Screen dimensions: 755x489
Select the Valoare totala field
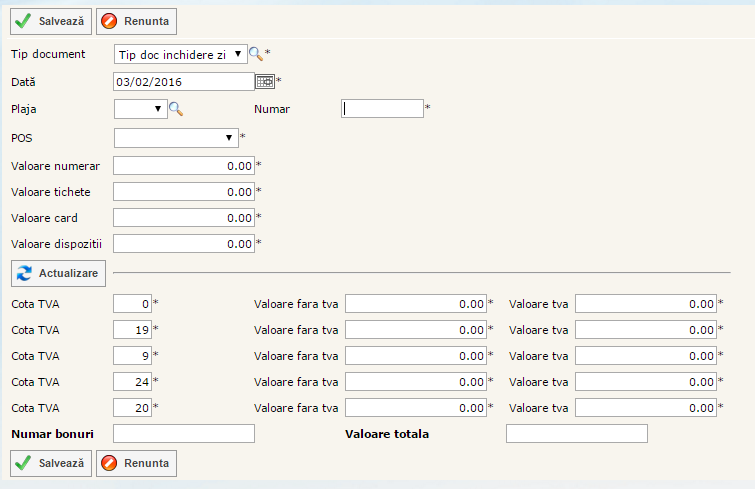[x=576, y=433]
